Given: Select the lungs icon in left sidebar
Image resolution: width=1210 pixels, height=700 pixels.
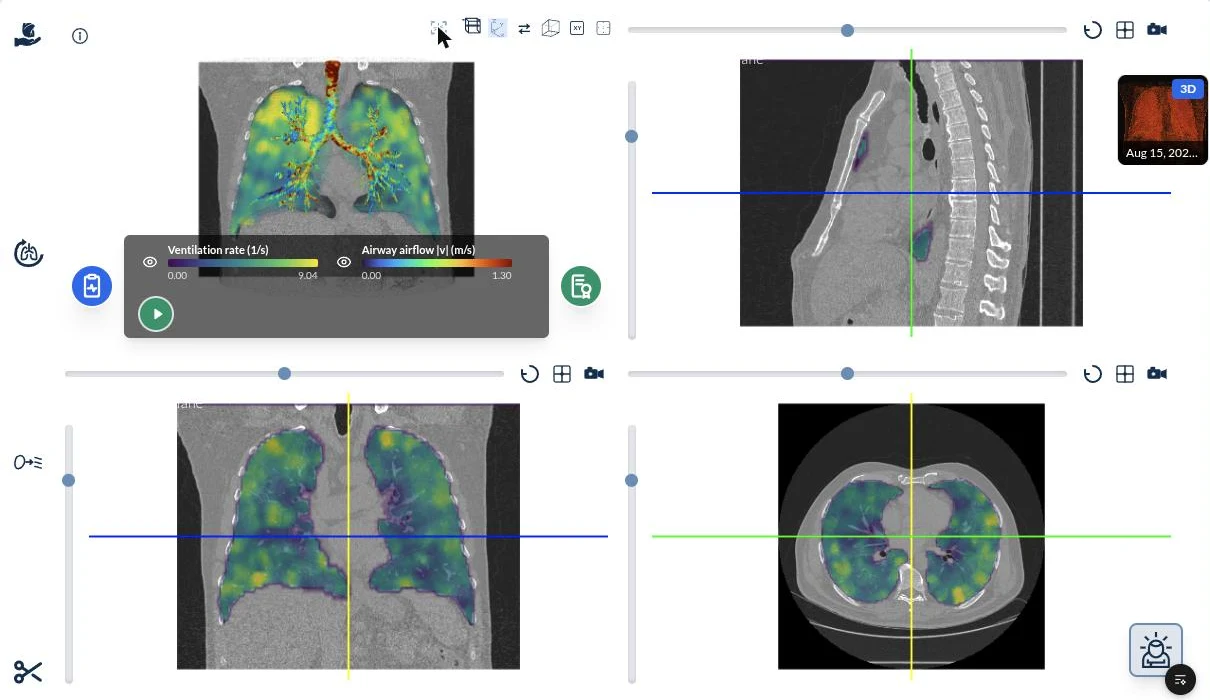Looking at the screenshot, I should point(29,253).
